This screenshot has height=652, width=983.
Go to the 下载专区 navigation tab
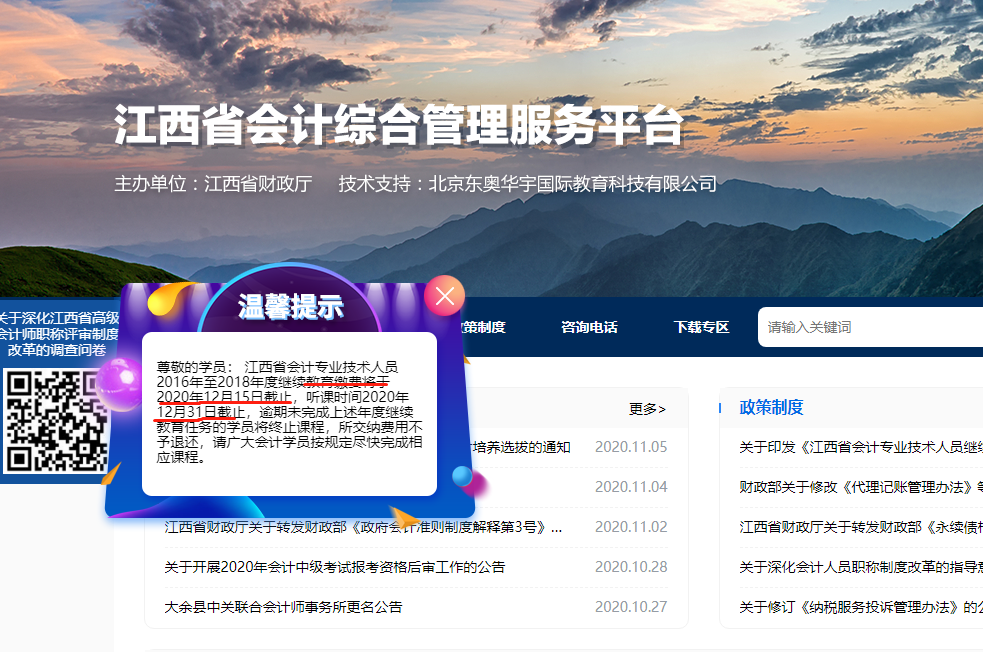coord(701,327)
